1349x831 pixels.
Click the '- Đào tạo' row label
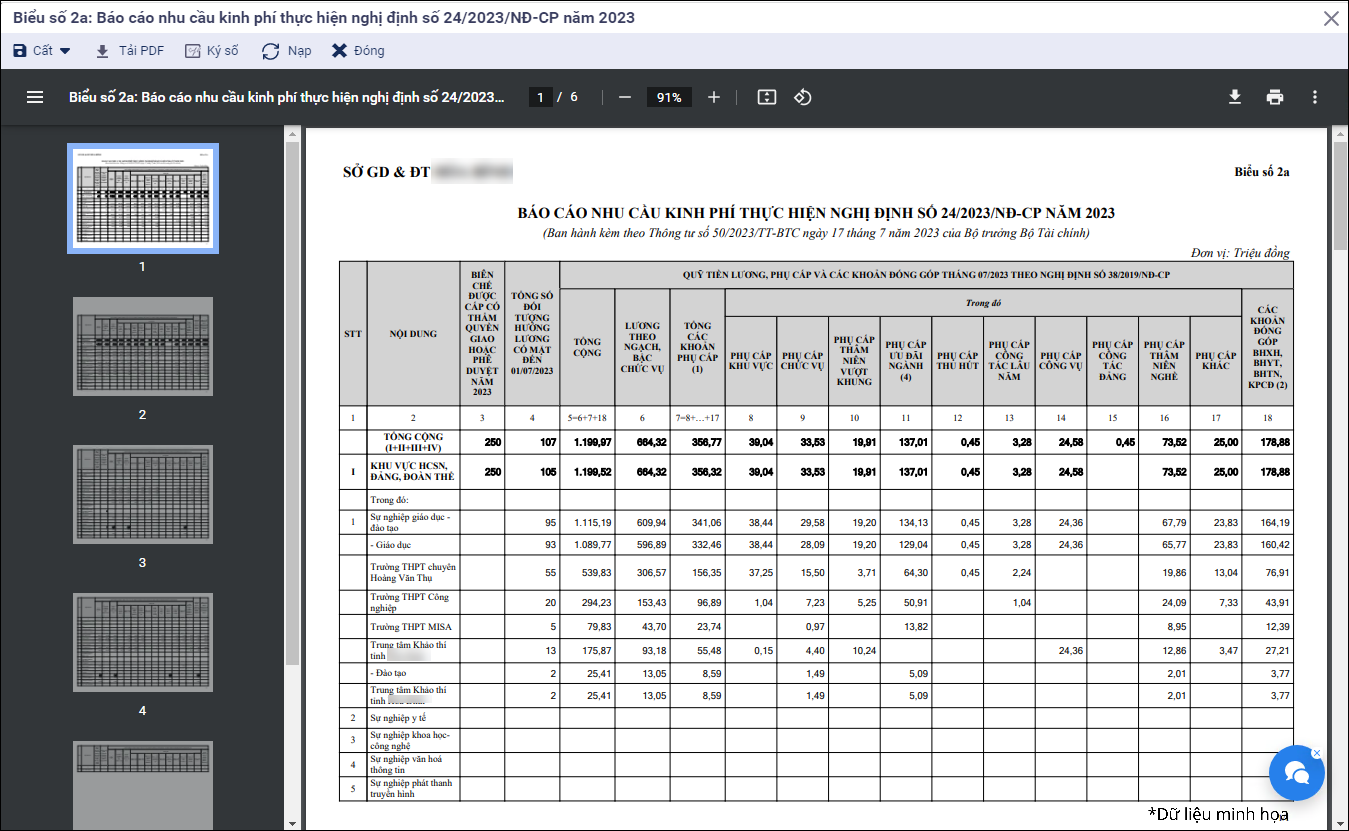pos(389,673)
